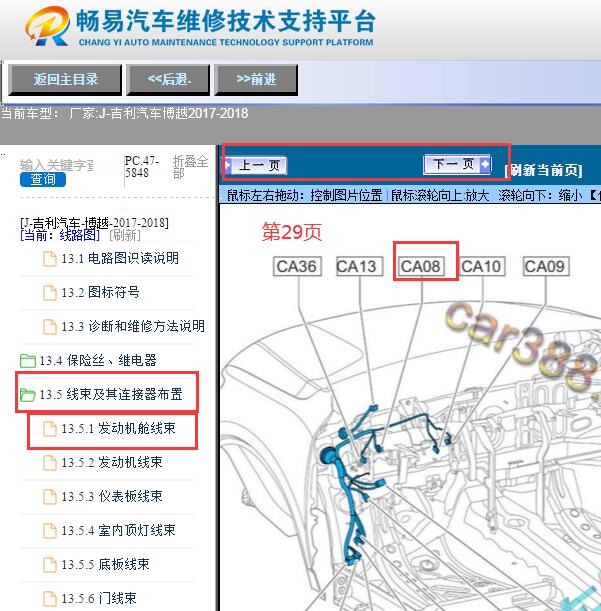The width and height of the screenshot is (601, 611).
Task: Click the CA13 connector label
Action: (x=359, y=267)
